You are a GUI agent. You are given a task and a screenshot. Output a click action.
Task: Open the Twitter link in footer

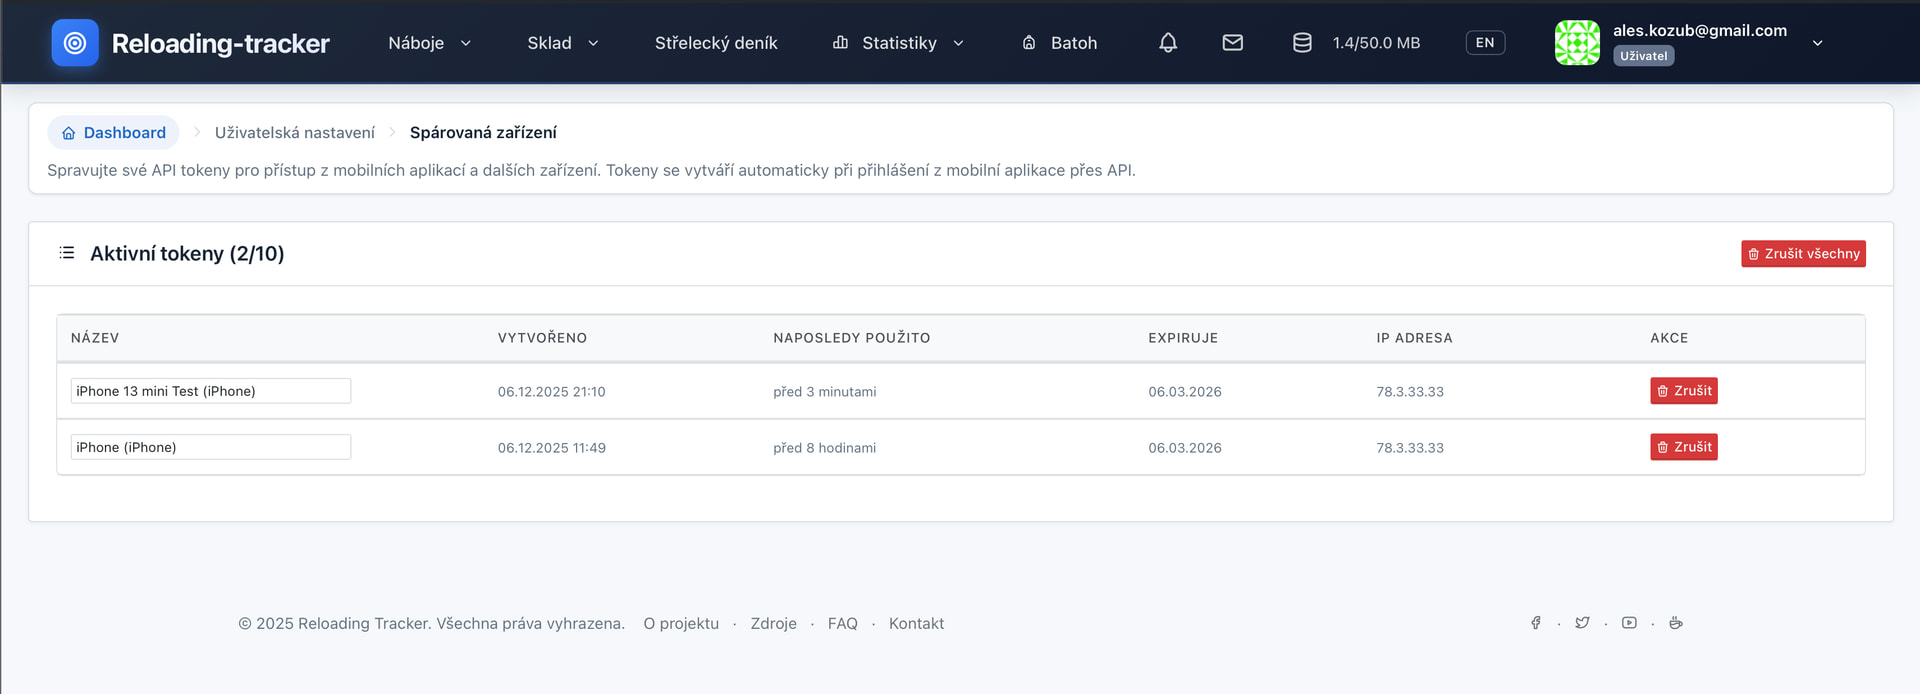tap(1582, 623)
